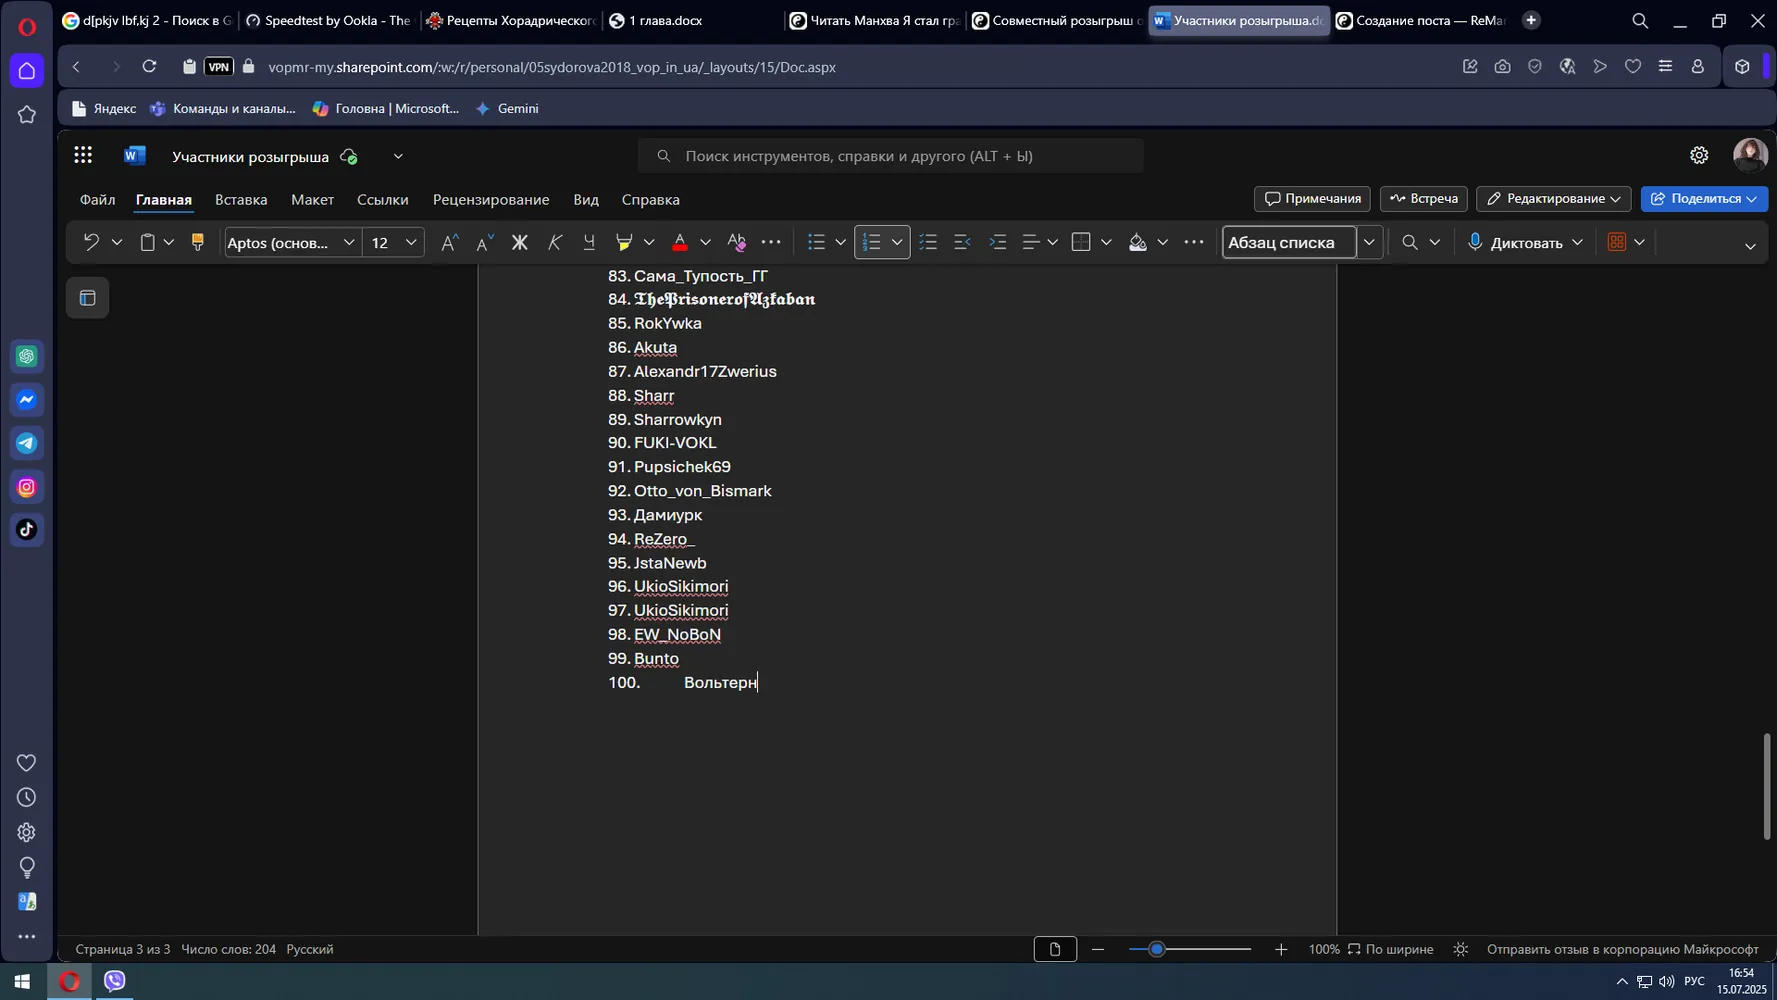Decrease font size with the shrink icon
Screen dimensions: 1777x1000
484,242
